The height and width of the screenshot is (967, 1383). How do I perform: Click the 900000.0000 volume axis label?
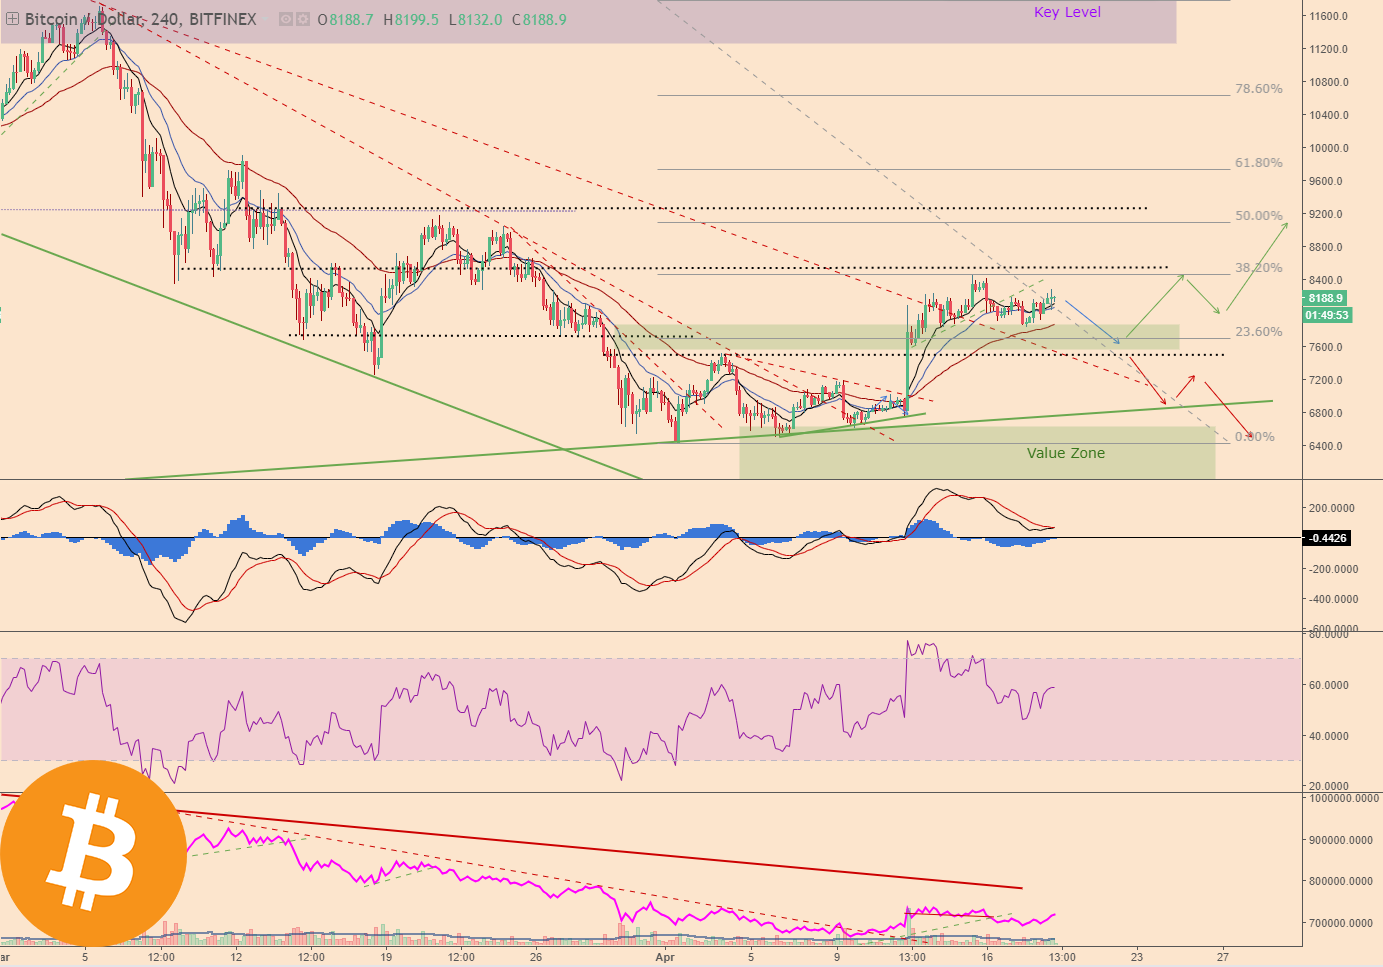pos(1343,841)
